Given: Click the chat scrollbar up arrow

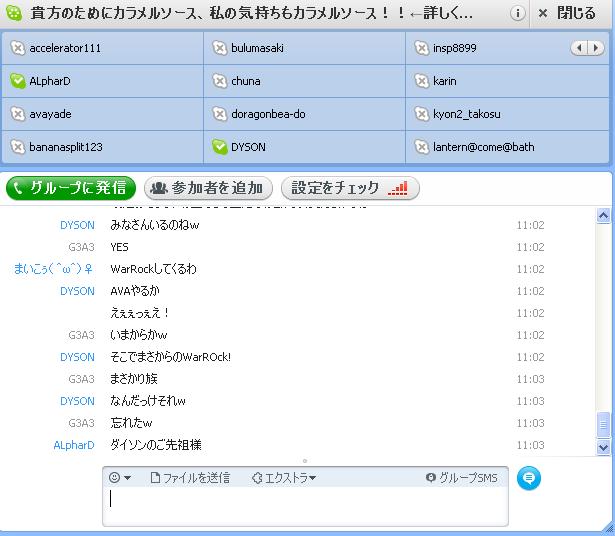Looking at the screenshot, I should 603,215.
